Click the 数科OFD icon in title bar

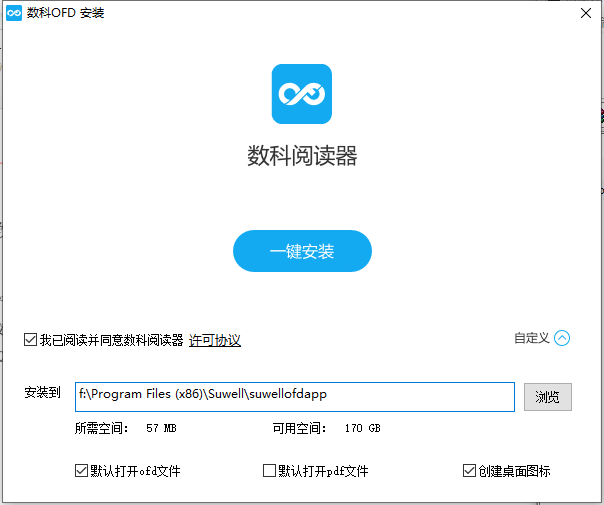coord(14,14)
